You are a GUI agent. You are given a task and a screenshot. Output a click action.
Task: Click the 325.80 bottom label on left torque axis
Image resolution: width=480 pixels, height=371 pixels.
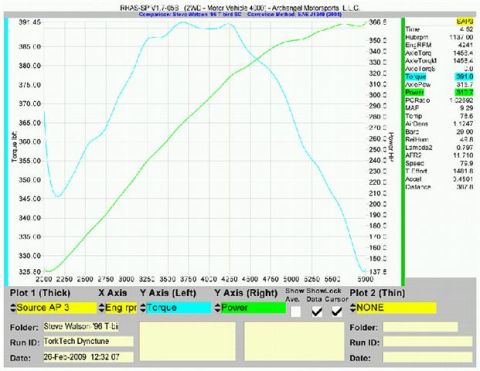point(30,272)
